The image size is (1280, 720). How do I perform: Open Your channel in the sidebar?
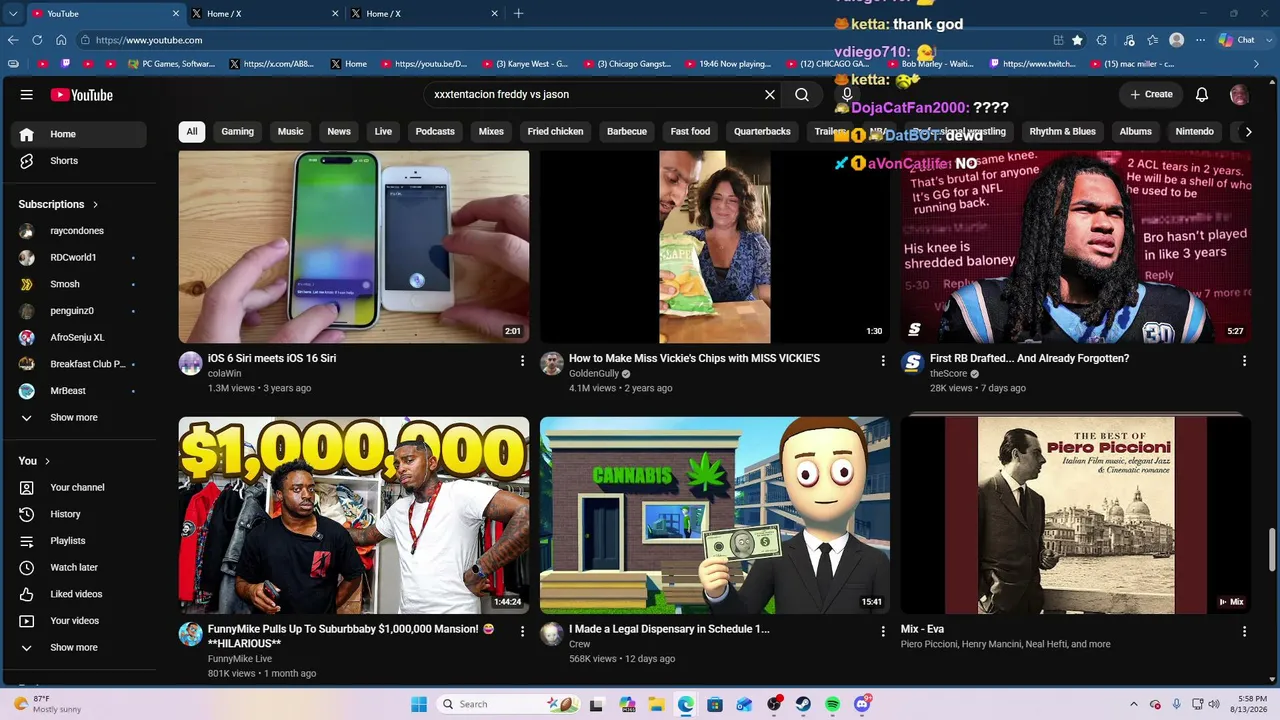(x=78, y=488)
